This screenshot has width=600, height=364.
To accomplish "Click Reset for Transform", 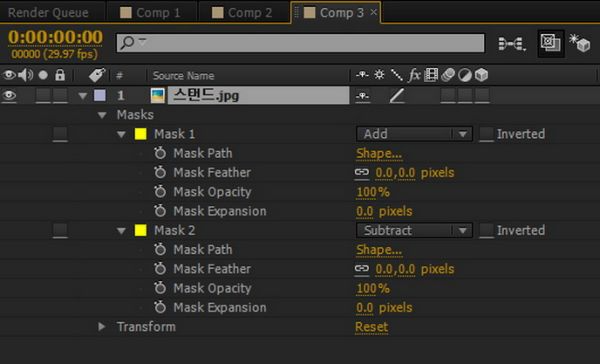I will [372, 327].
